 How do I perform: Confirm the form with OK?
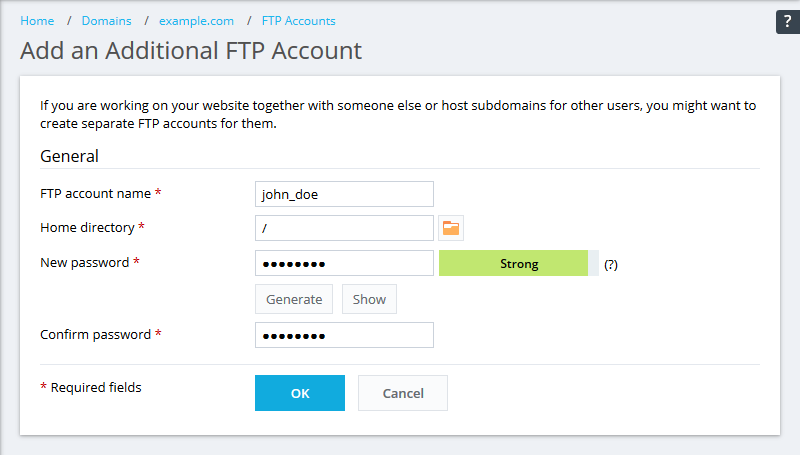point(300,393)
